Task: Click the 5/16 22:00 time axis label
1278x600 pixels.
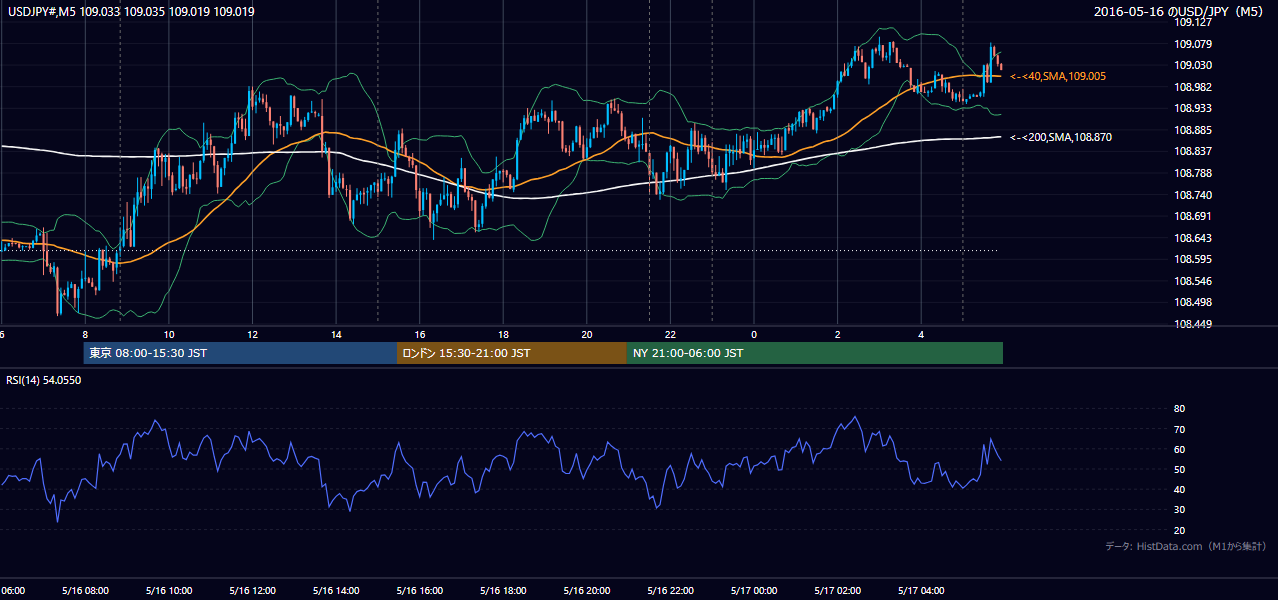Action: pyautogui.click(x=671, y=590)
